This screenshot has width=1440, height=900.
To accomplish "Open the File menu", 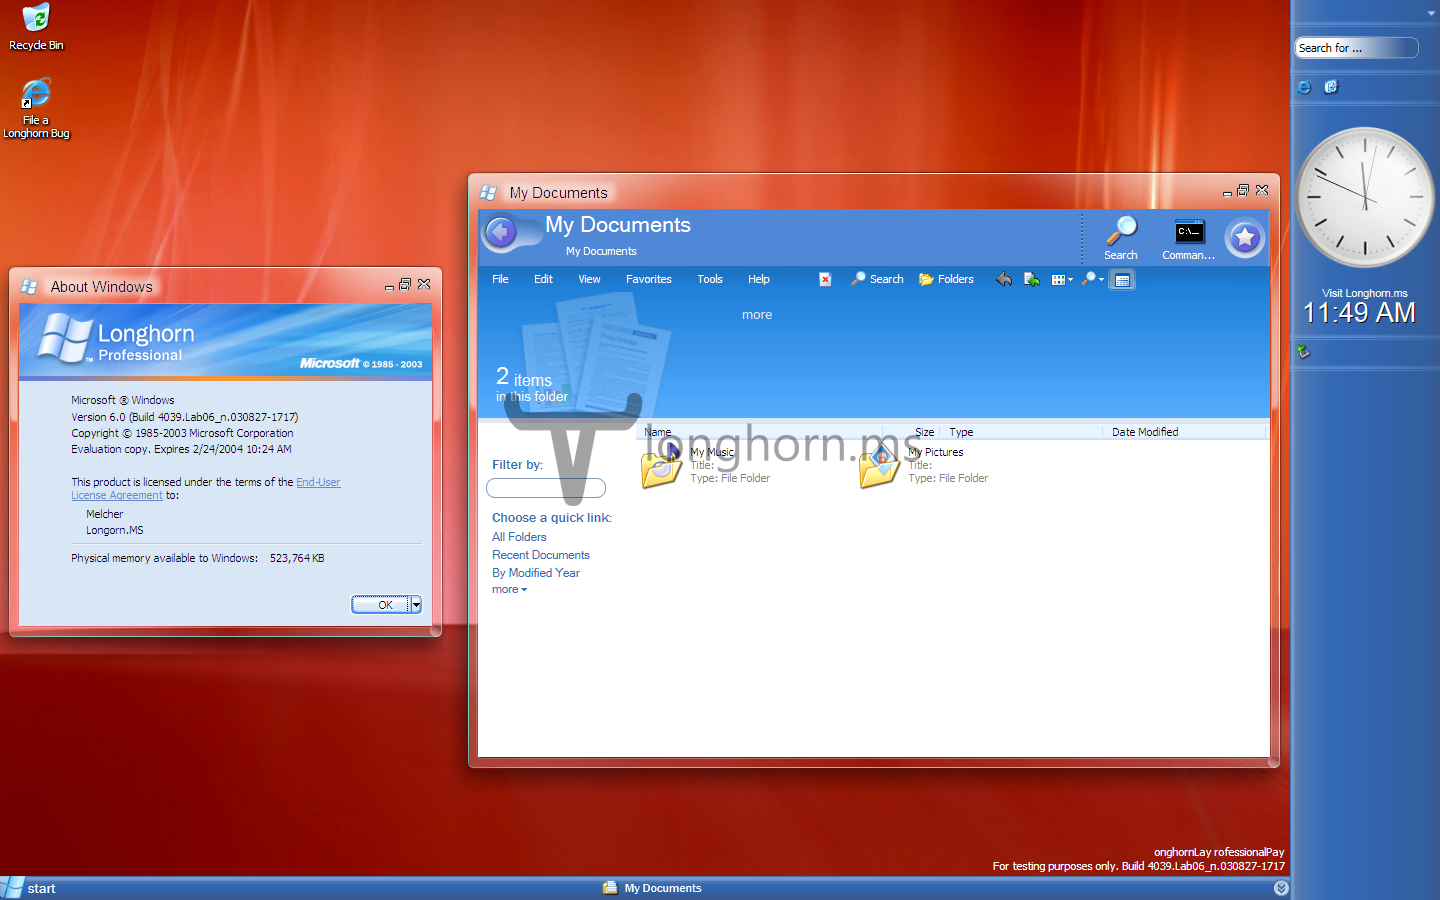I will point(500,280).
